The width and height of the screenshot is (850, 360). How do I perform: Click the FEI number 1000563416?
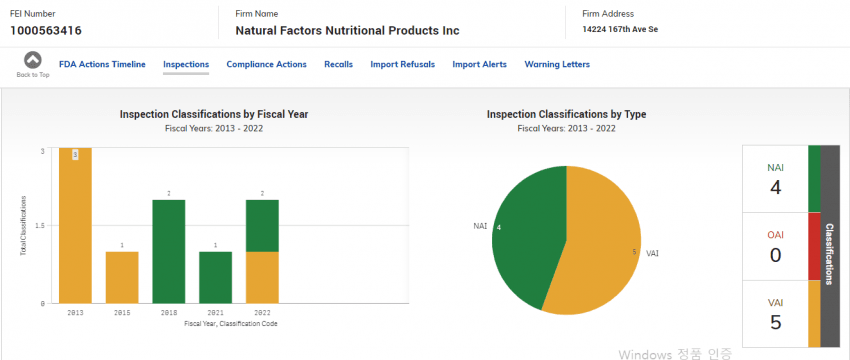point(46,30)
